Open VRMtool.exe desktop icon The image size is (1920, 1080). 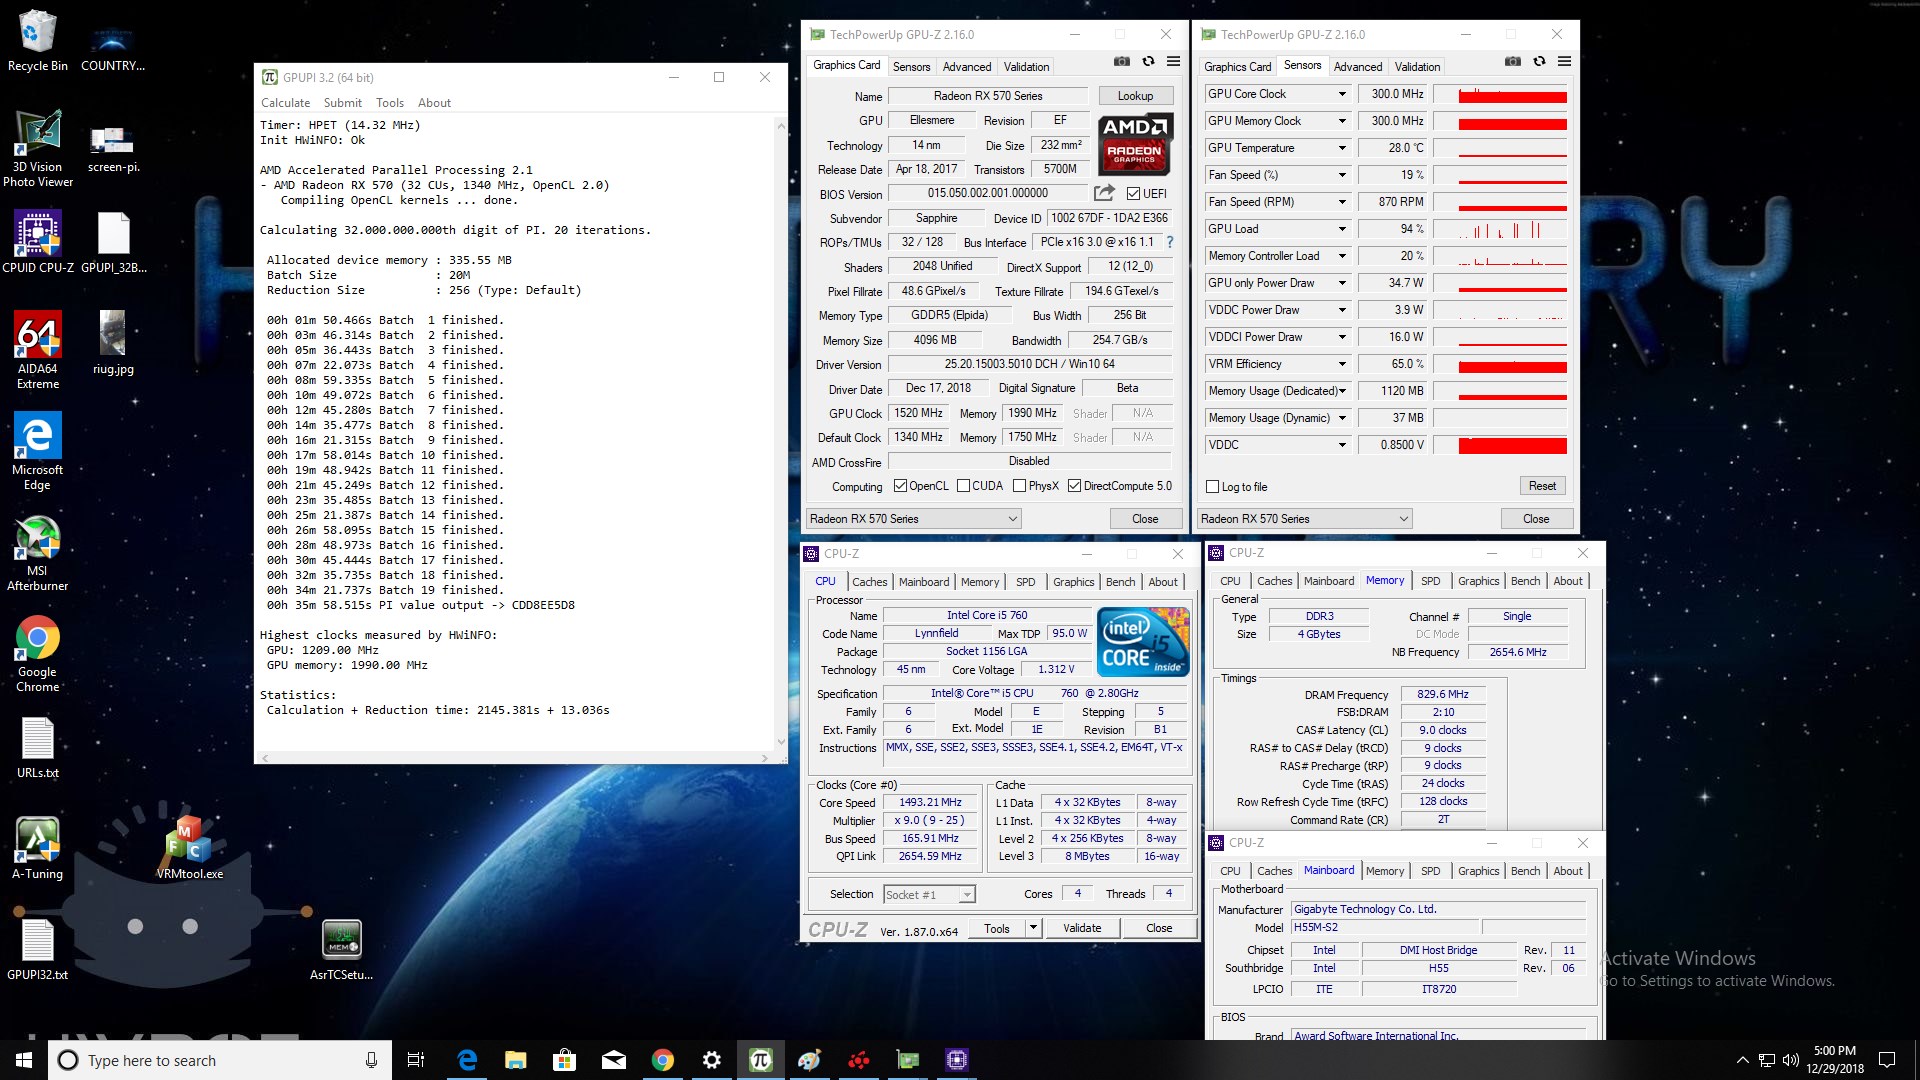pos(189,849)
